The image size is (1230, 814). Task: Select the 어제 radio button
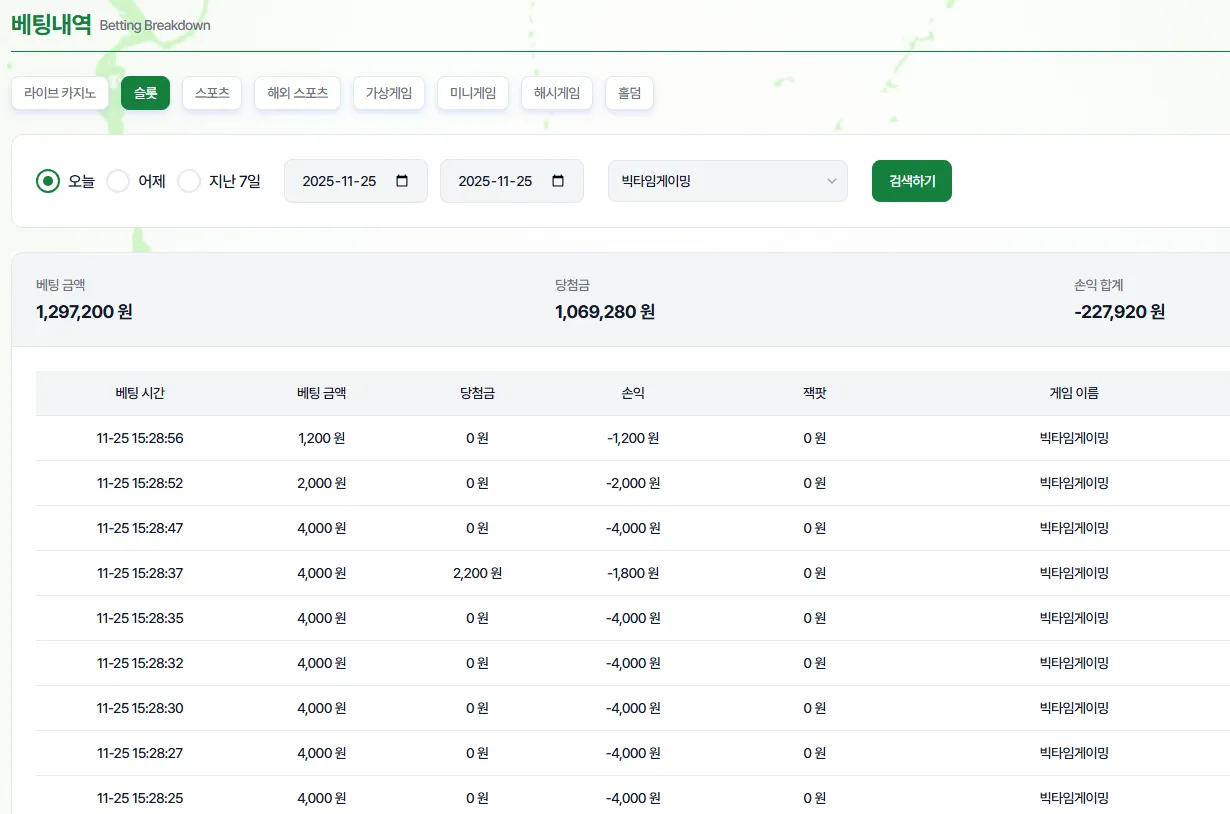(118, 181)
